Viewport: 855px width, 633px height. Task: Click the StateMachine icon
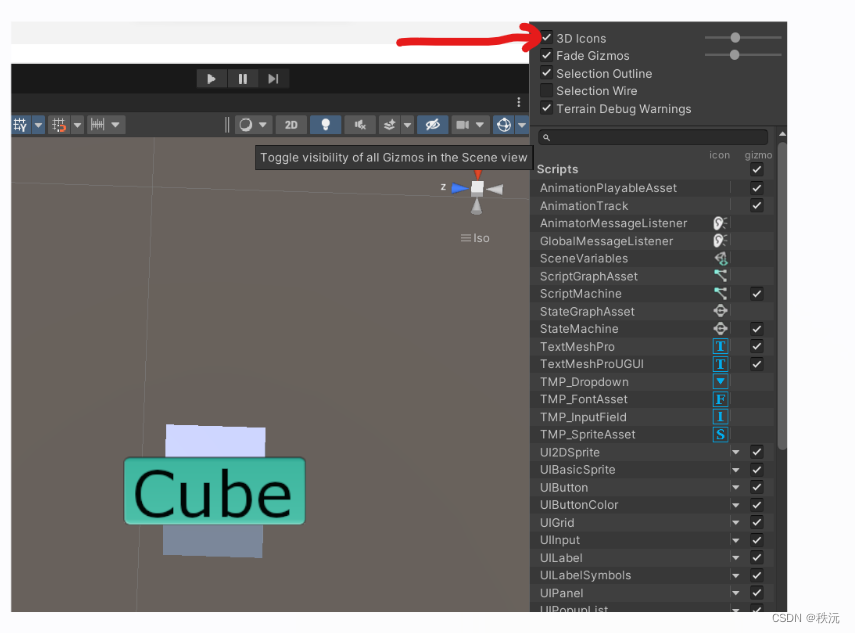pyautogui.click(x=720, y=329)
